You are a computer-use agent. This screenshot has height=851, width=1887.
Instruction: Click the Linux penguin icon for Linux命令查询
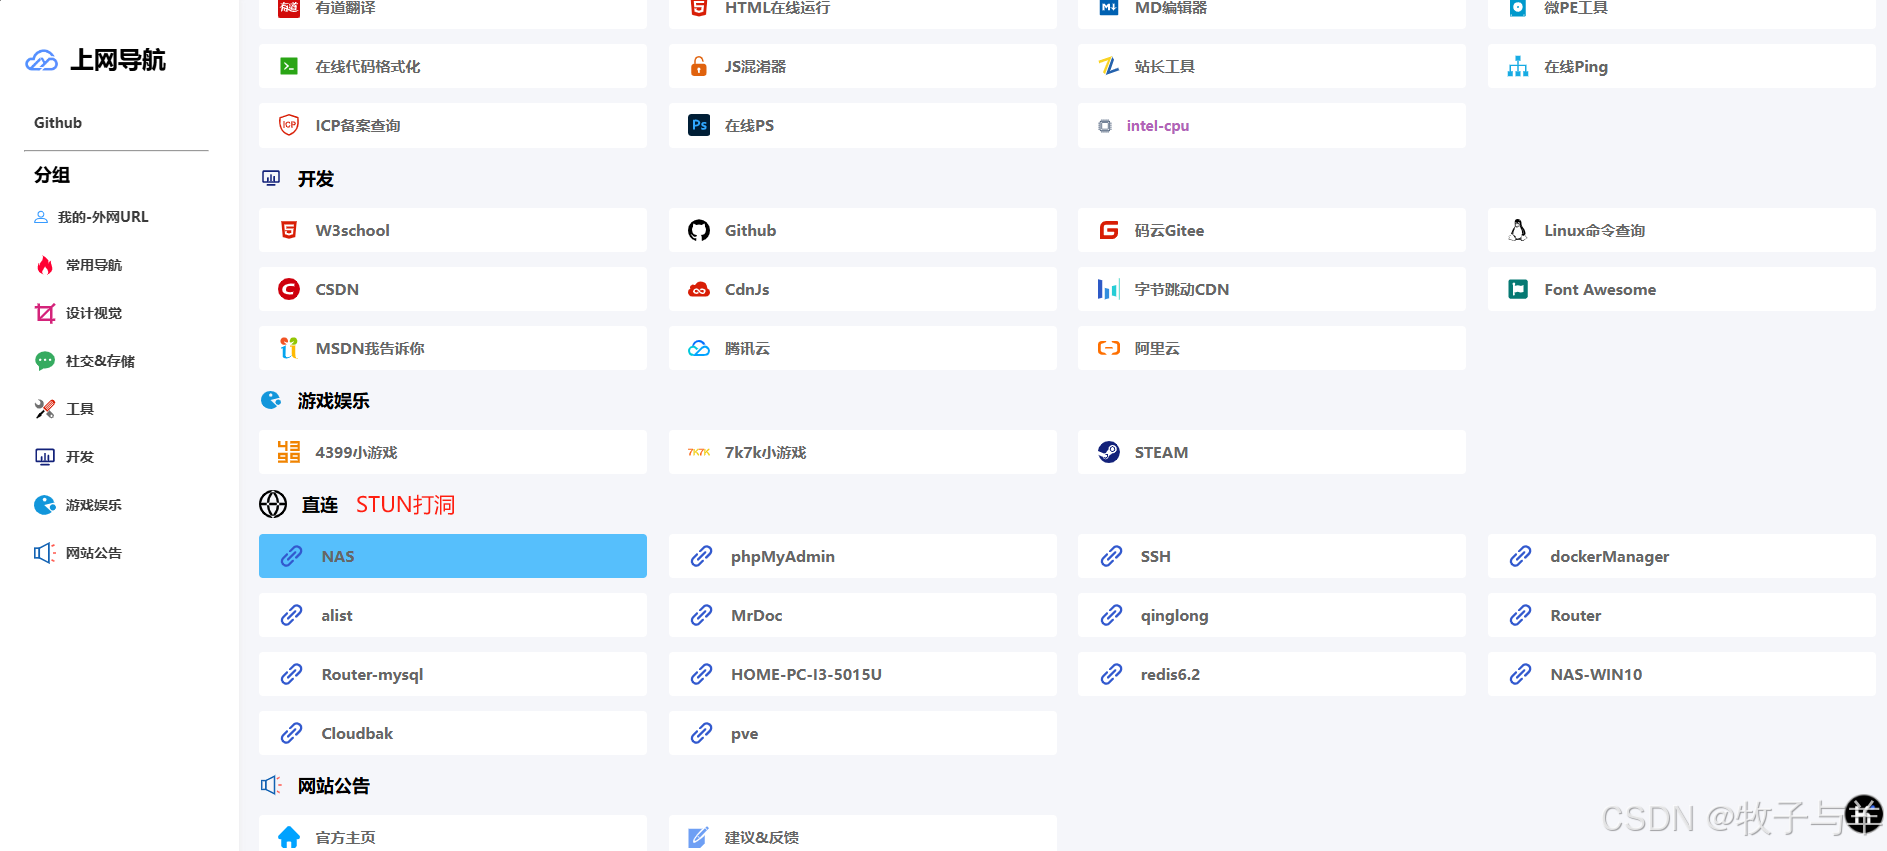pos(1518,230)
